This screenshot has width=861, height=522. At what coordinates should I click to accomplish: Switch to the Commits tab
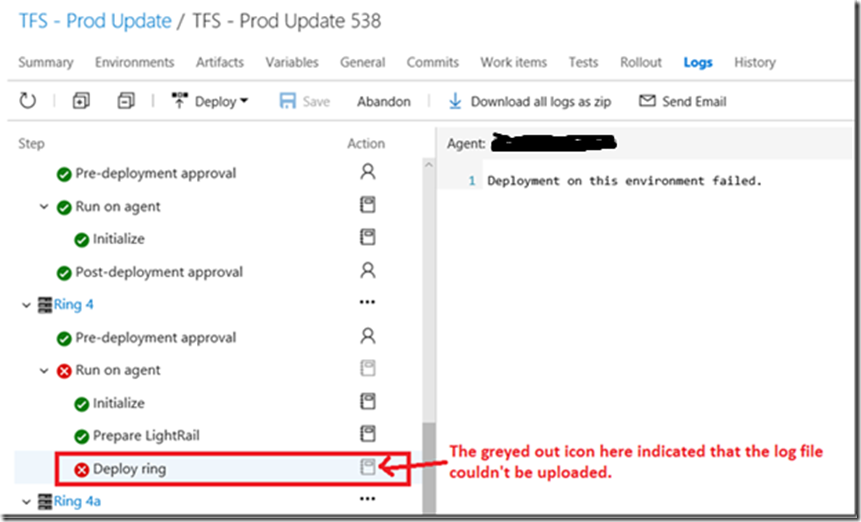433,63
